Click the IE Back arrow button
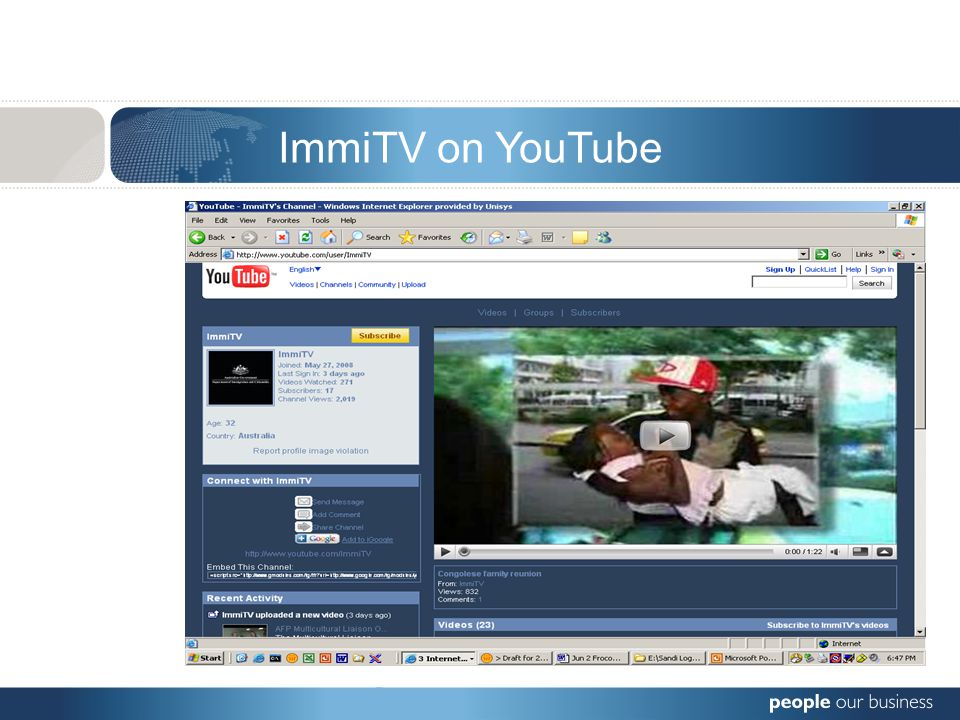The width and height of the screenshot is (960, 720). coord(197,238)
